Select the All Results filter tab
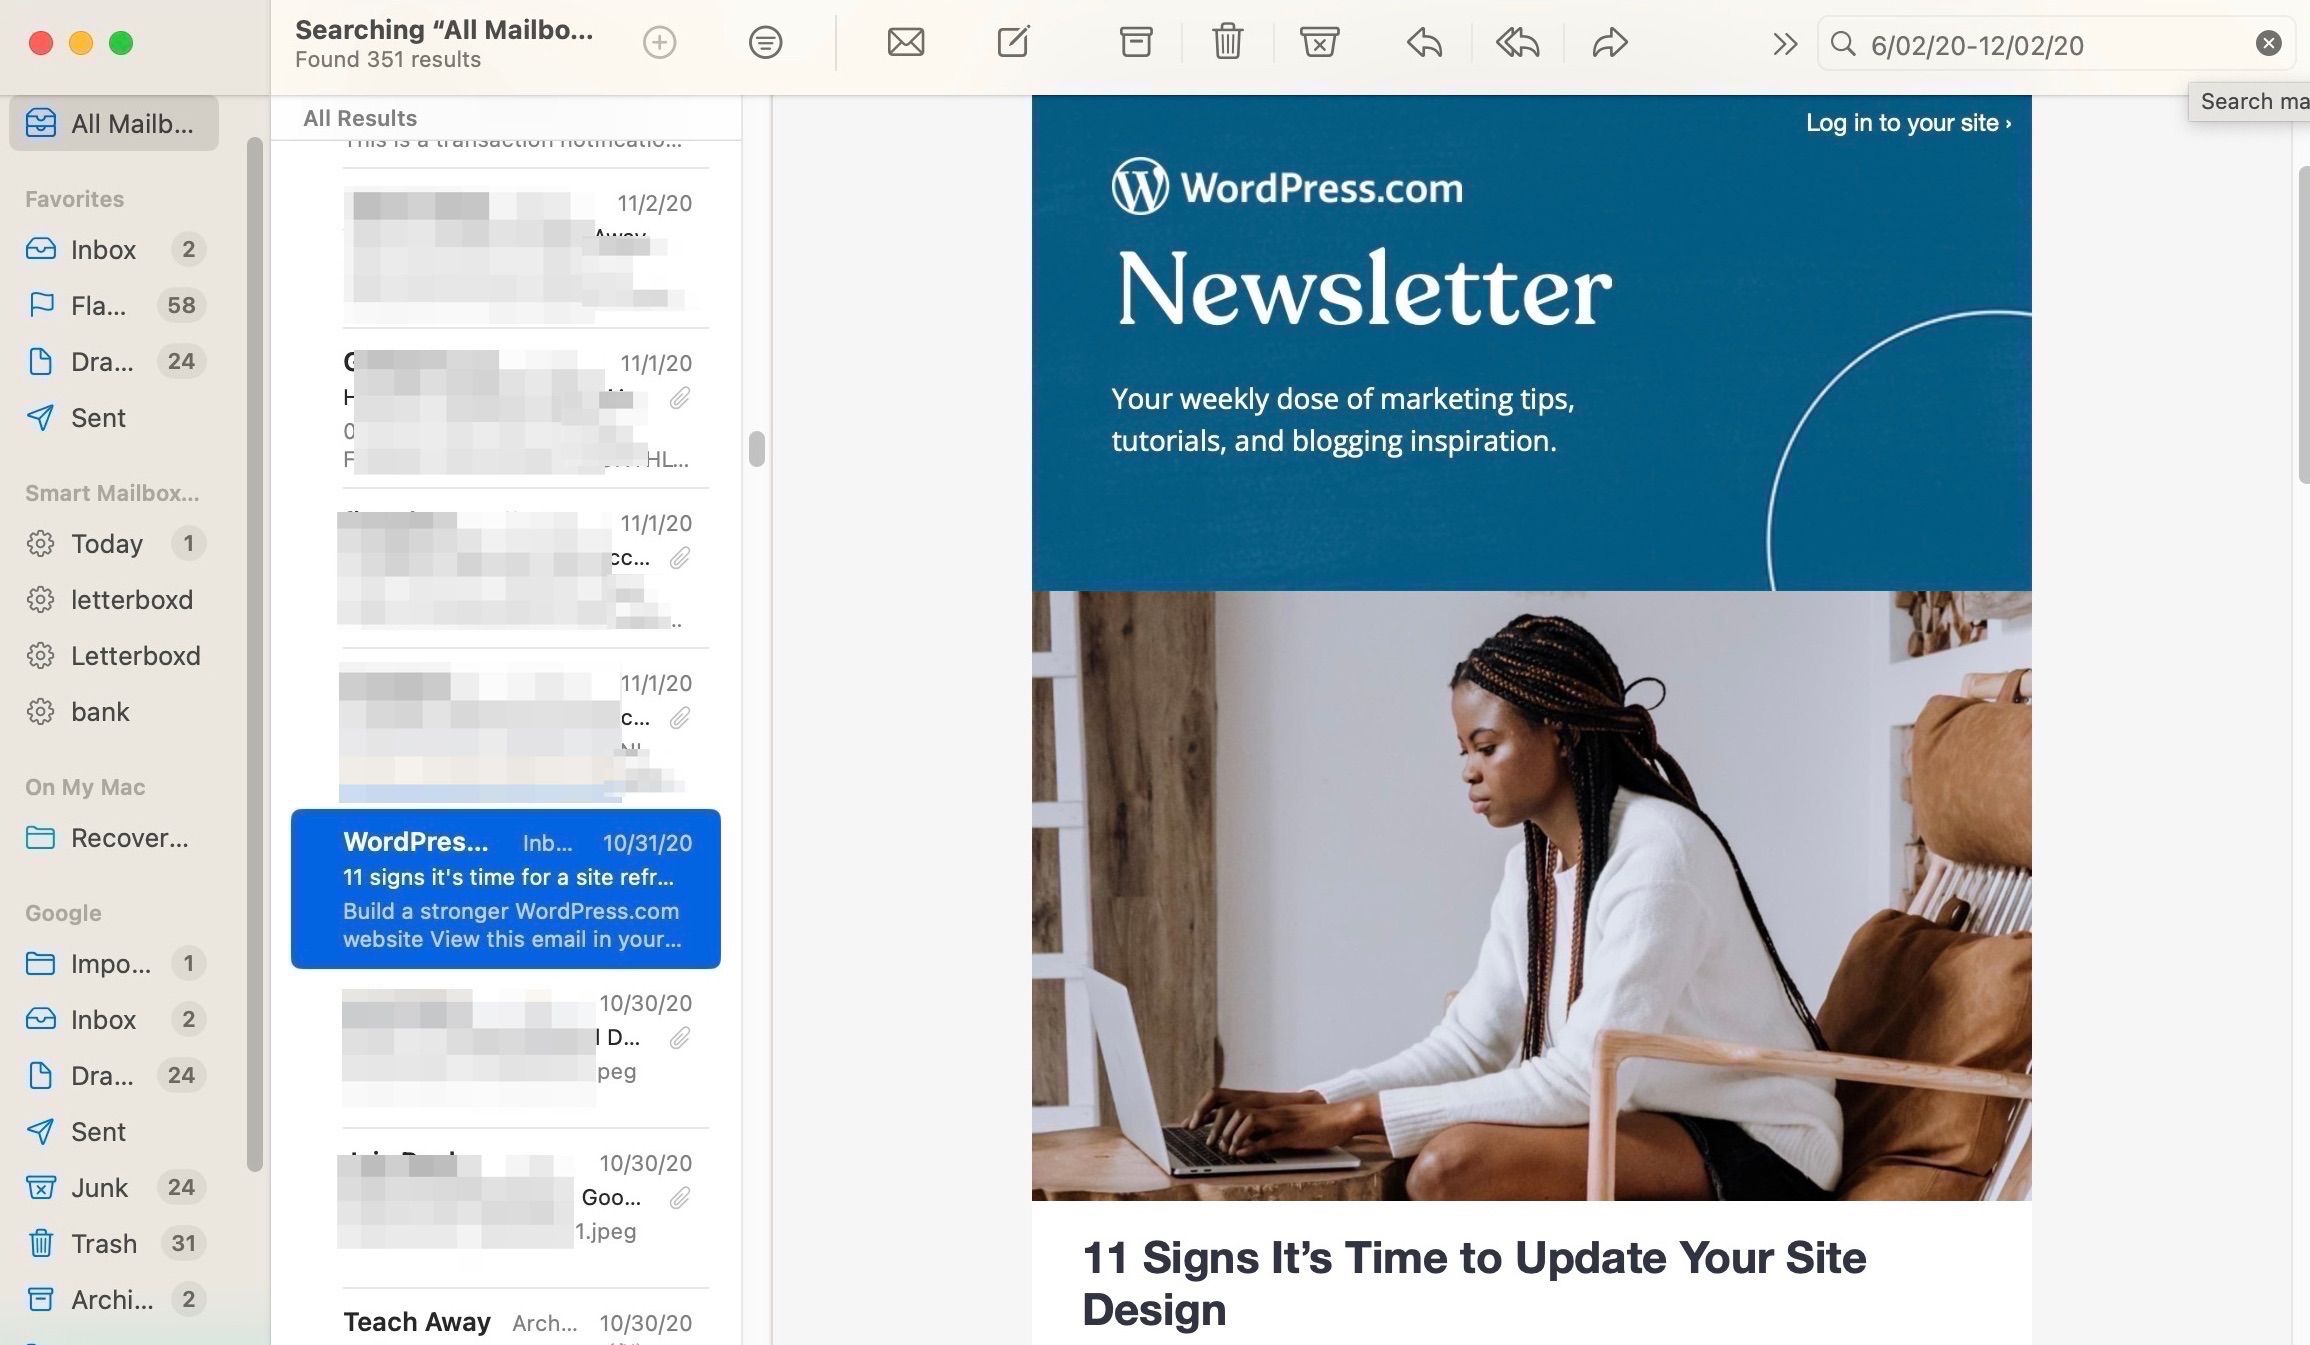 click(359, 115)
